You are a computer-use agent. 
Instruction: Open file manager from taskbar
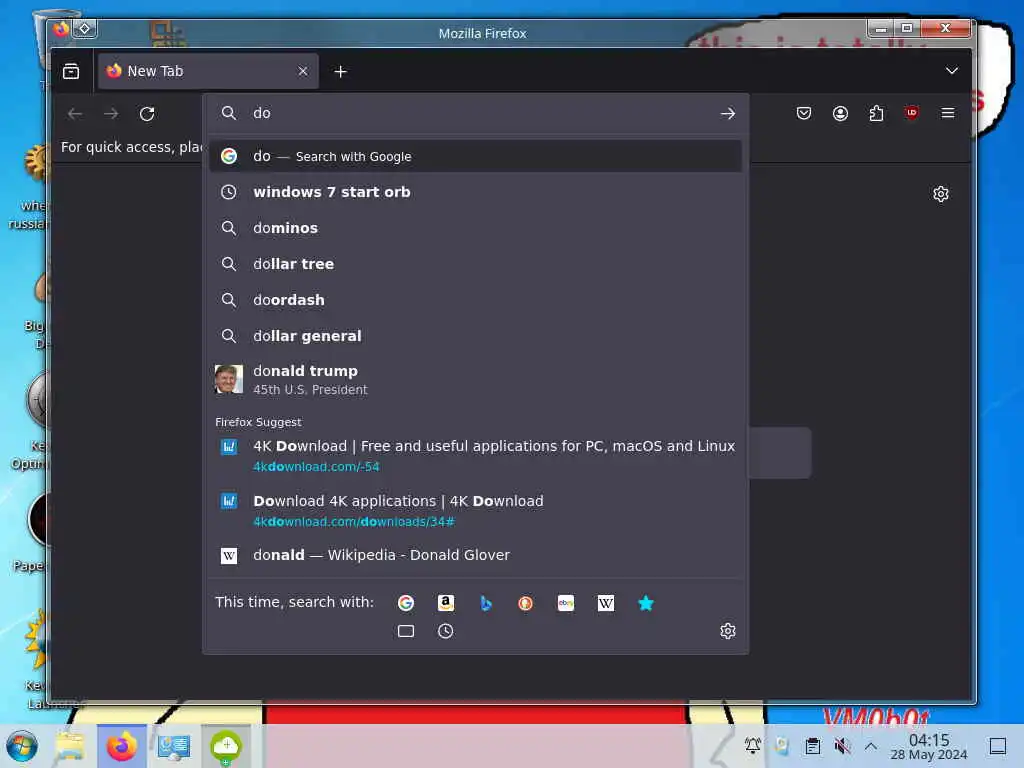[x=70, y=746]
